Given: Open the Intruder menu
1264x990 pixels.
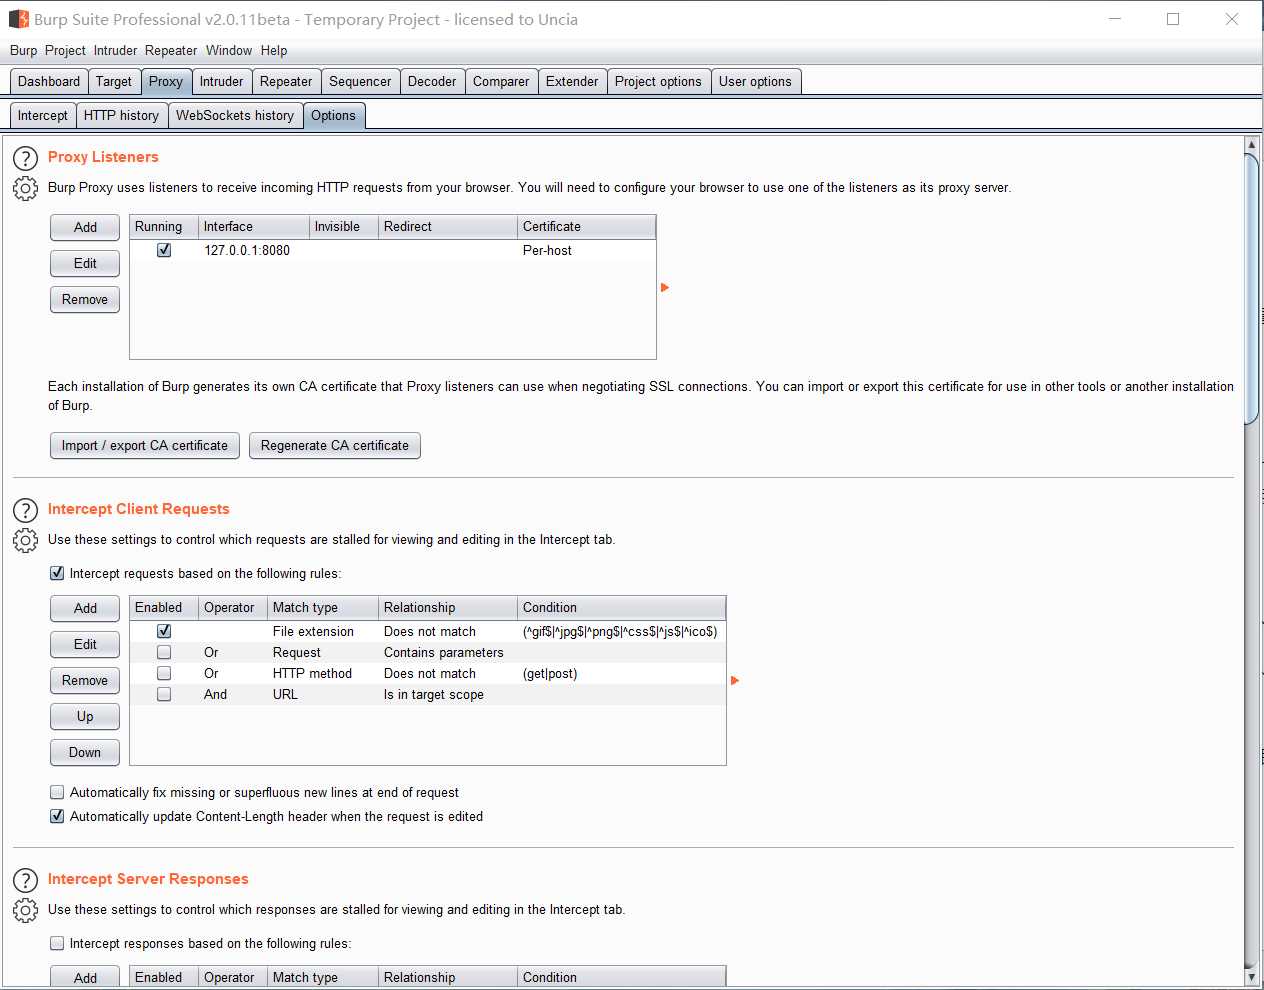Looking at the screenshot, I should [x=115, y=50].
